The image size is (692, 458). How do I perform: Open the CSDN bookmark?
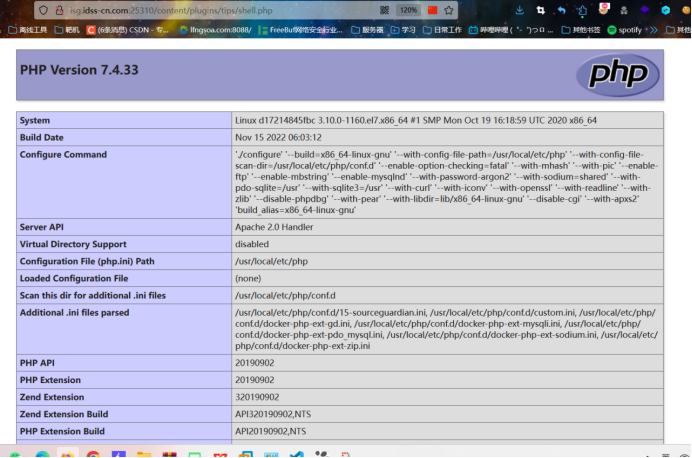tap(128, 30)
